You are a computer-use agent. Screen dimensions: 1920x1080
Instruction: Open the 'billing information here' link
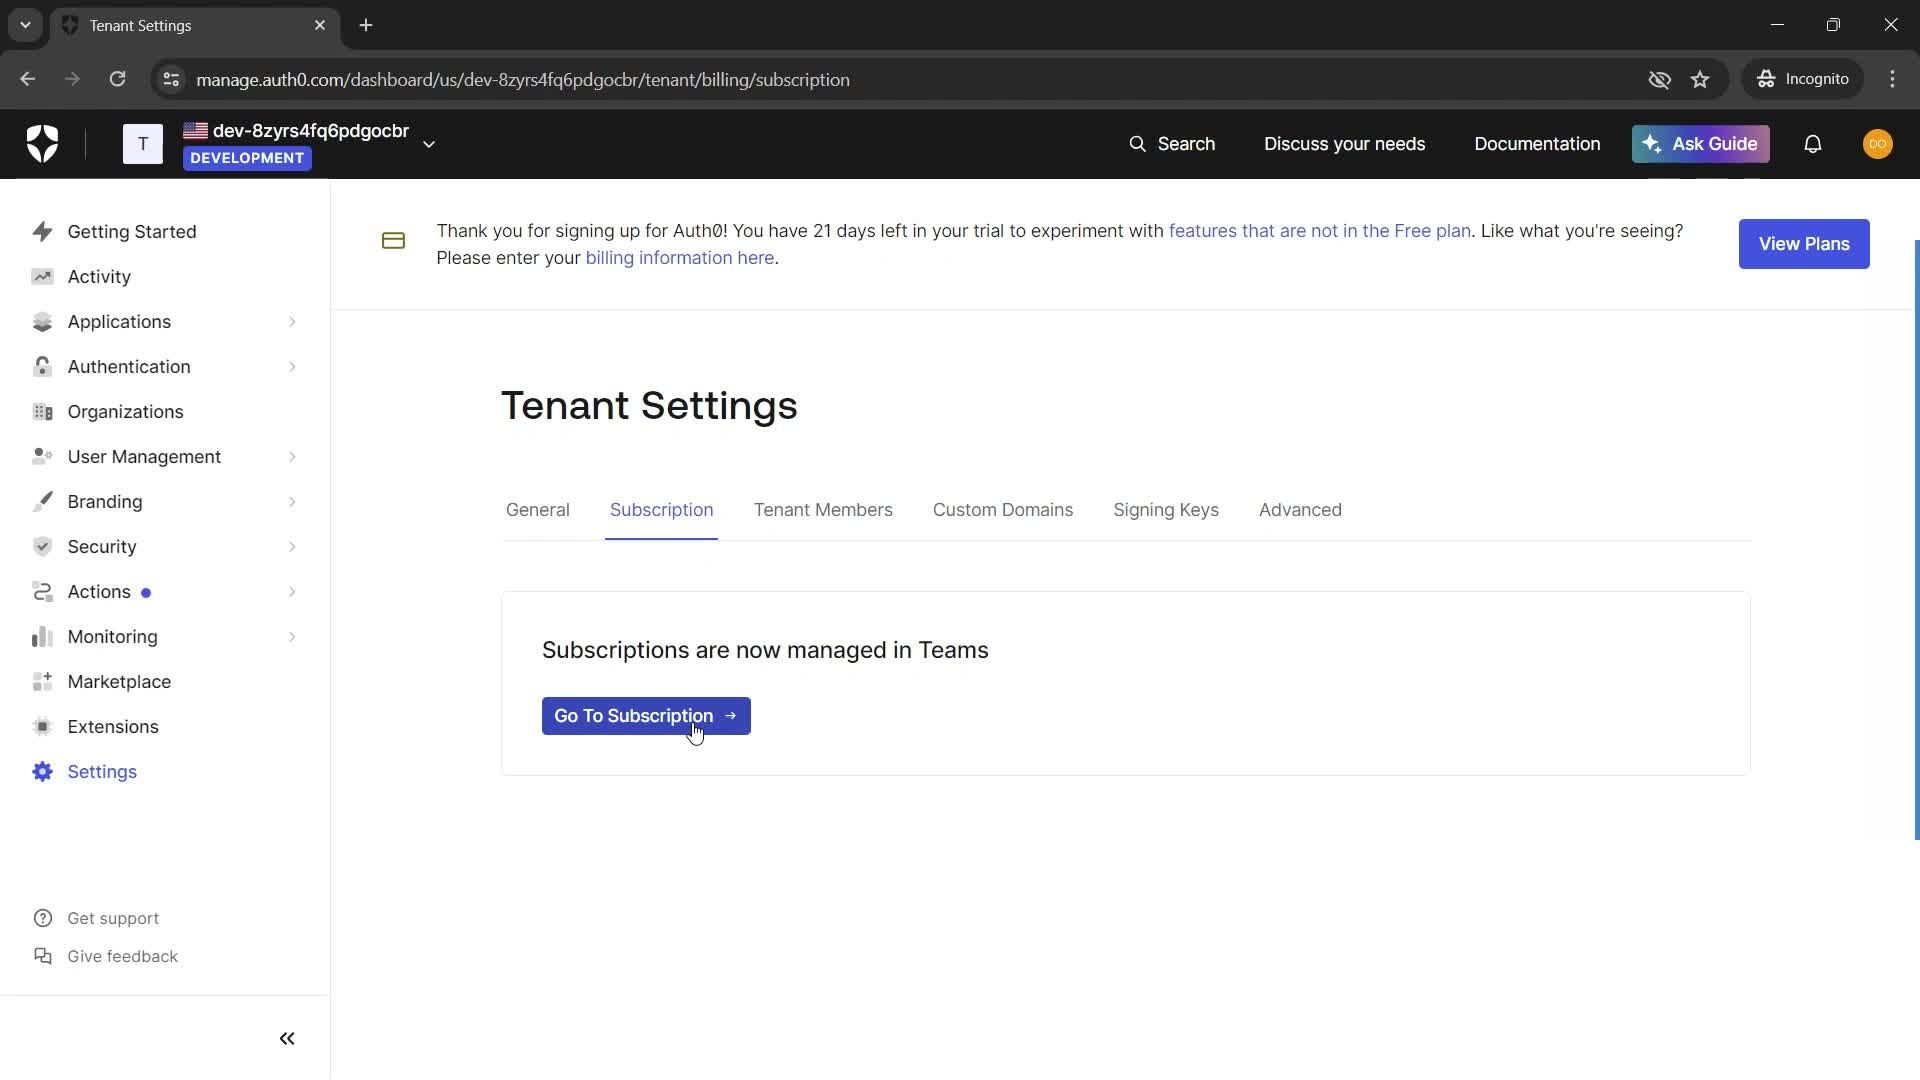click(x=680, y=258)
